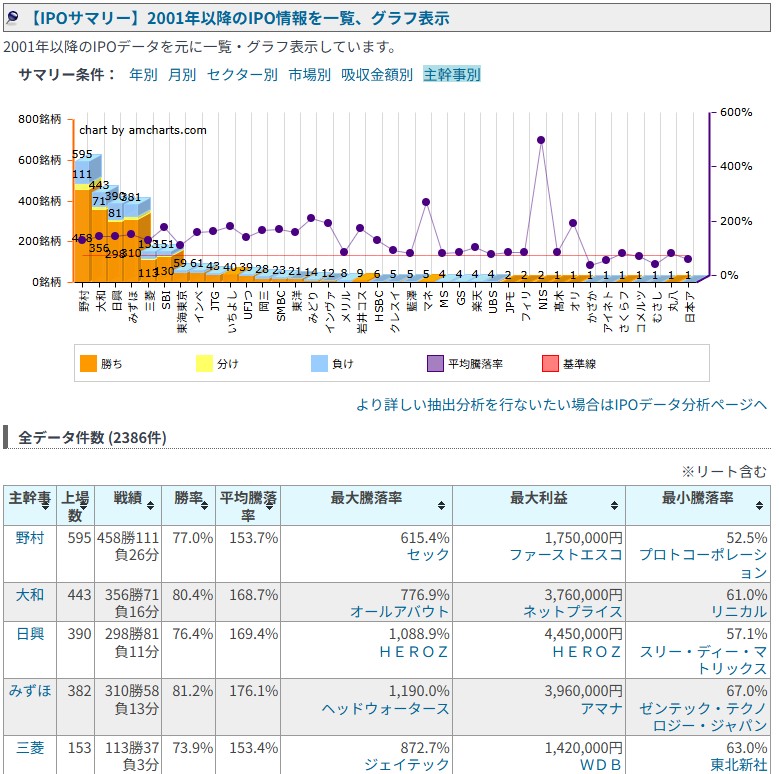Toggle the 平均騰落率 purple legend series
The image size is (779, 774).
(435, 364)
